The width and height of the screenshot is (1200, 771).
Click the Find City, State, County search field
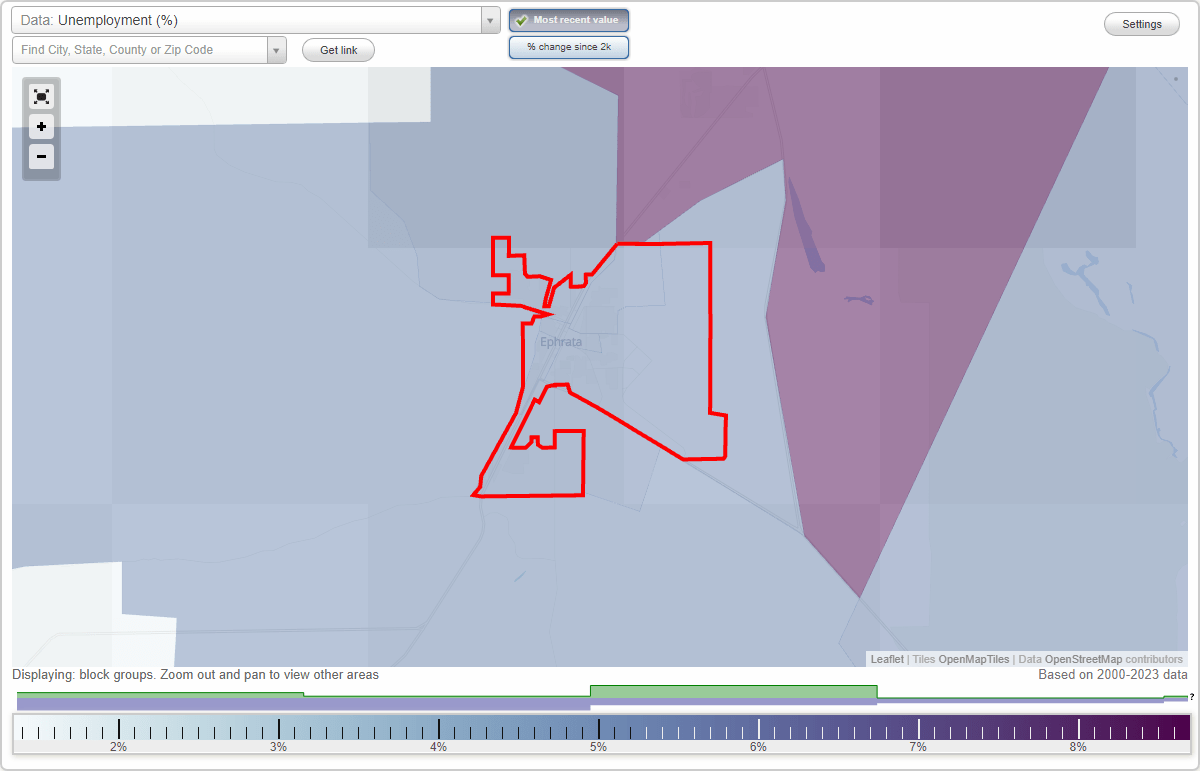[140, 50]
